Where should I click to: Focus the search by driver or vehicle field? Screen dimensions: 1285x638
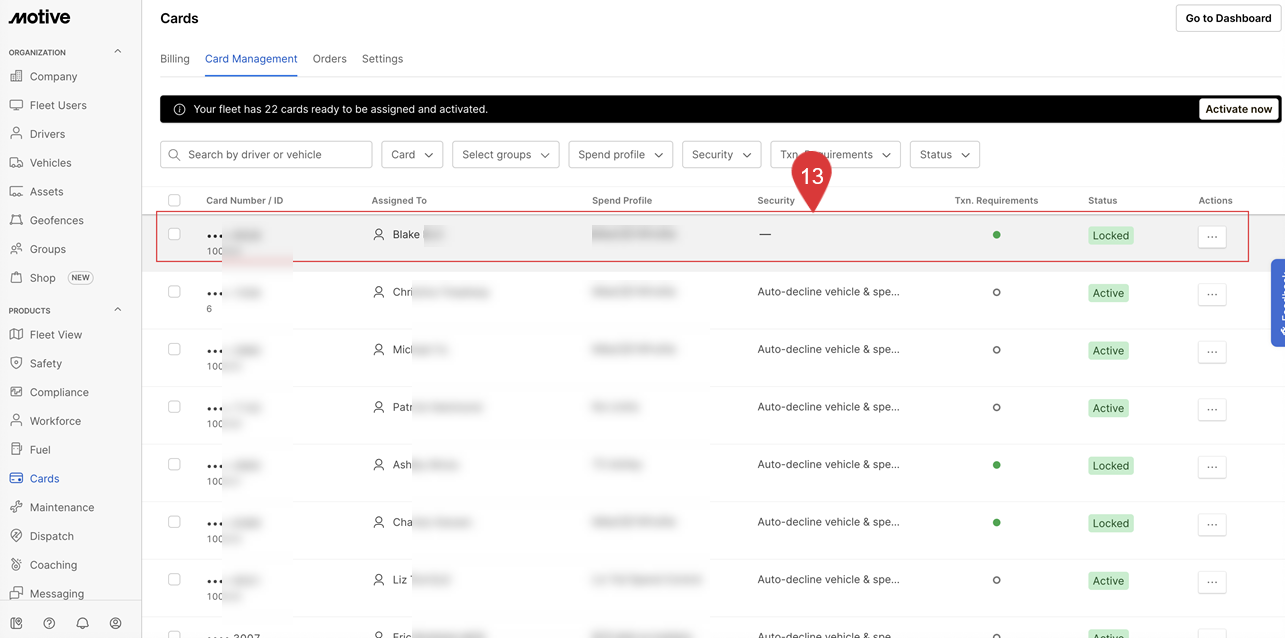click(276, 155)
